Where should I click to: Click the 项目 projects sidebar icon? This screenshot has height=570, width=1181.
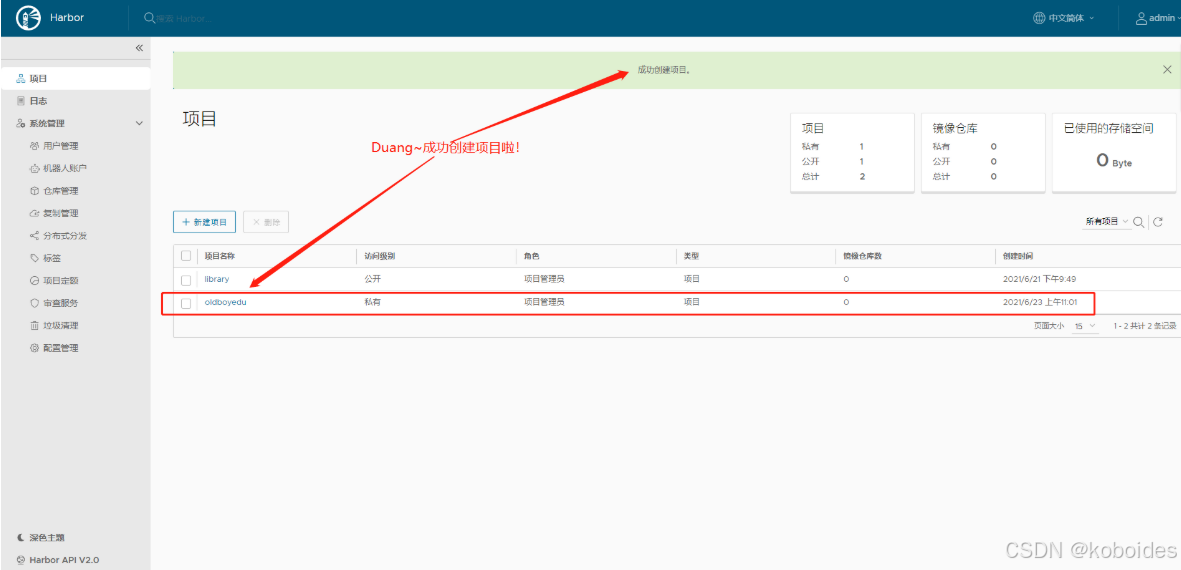[x=20, y=78]
